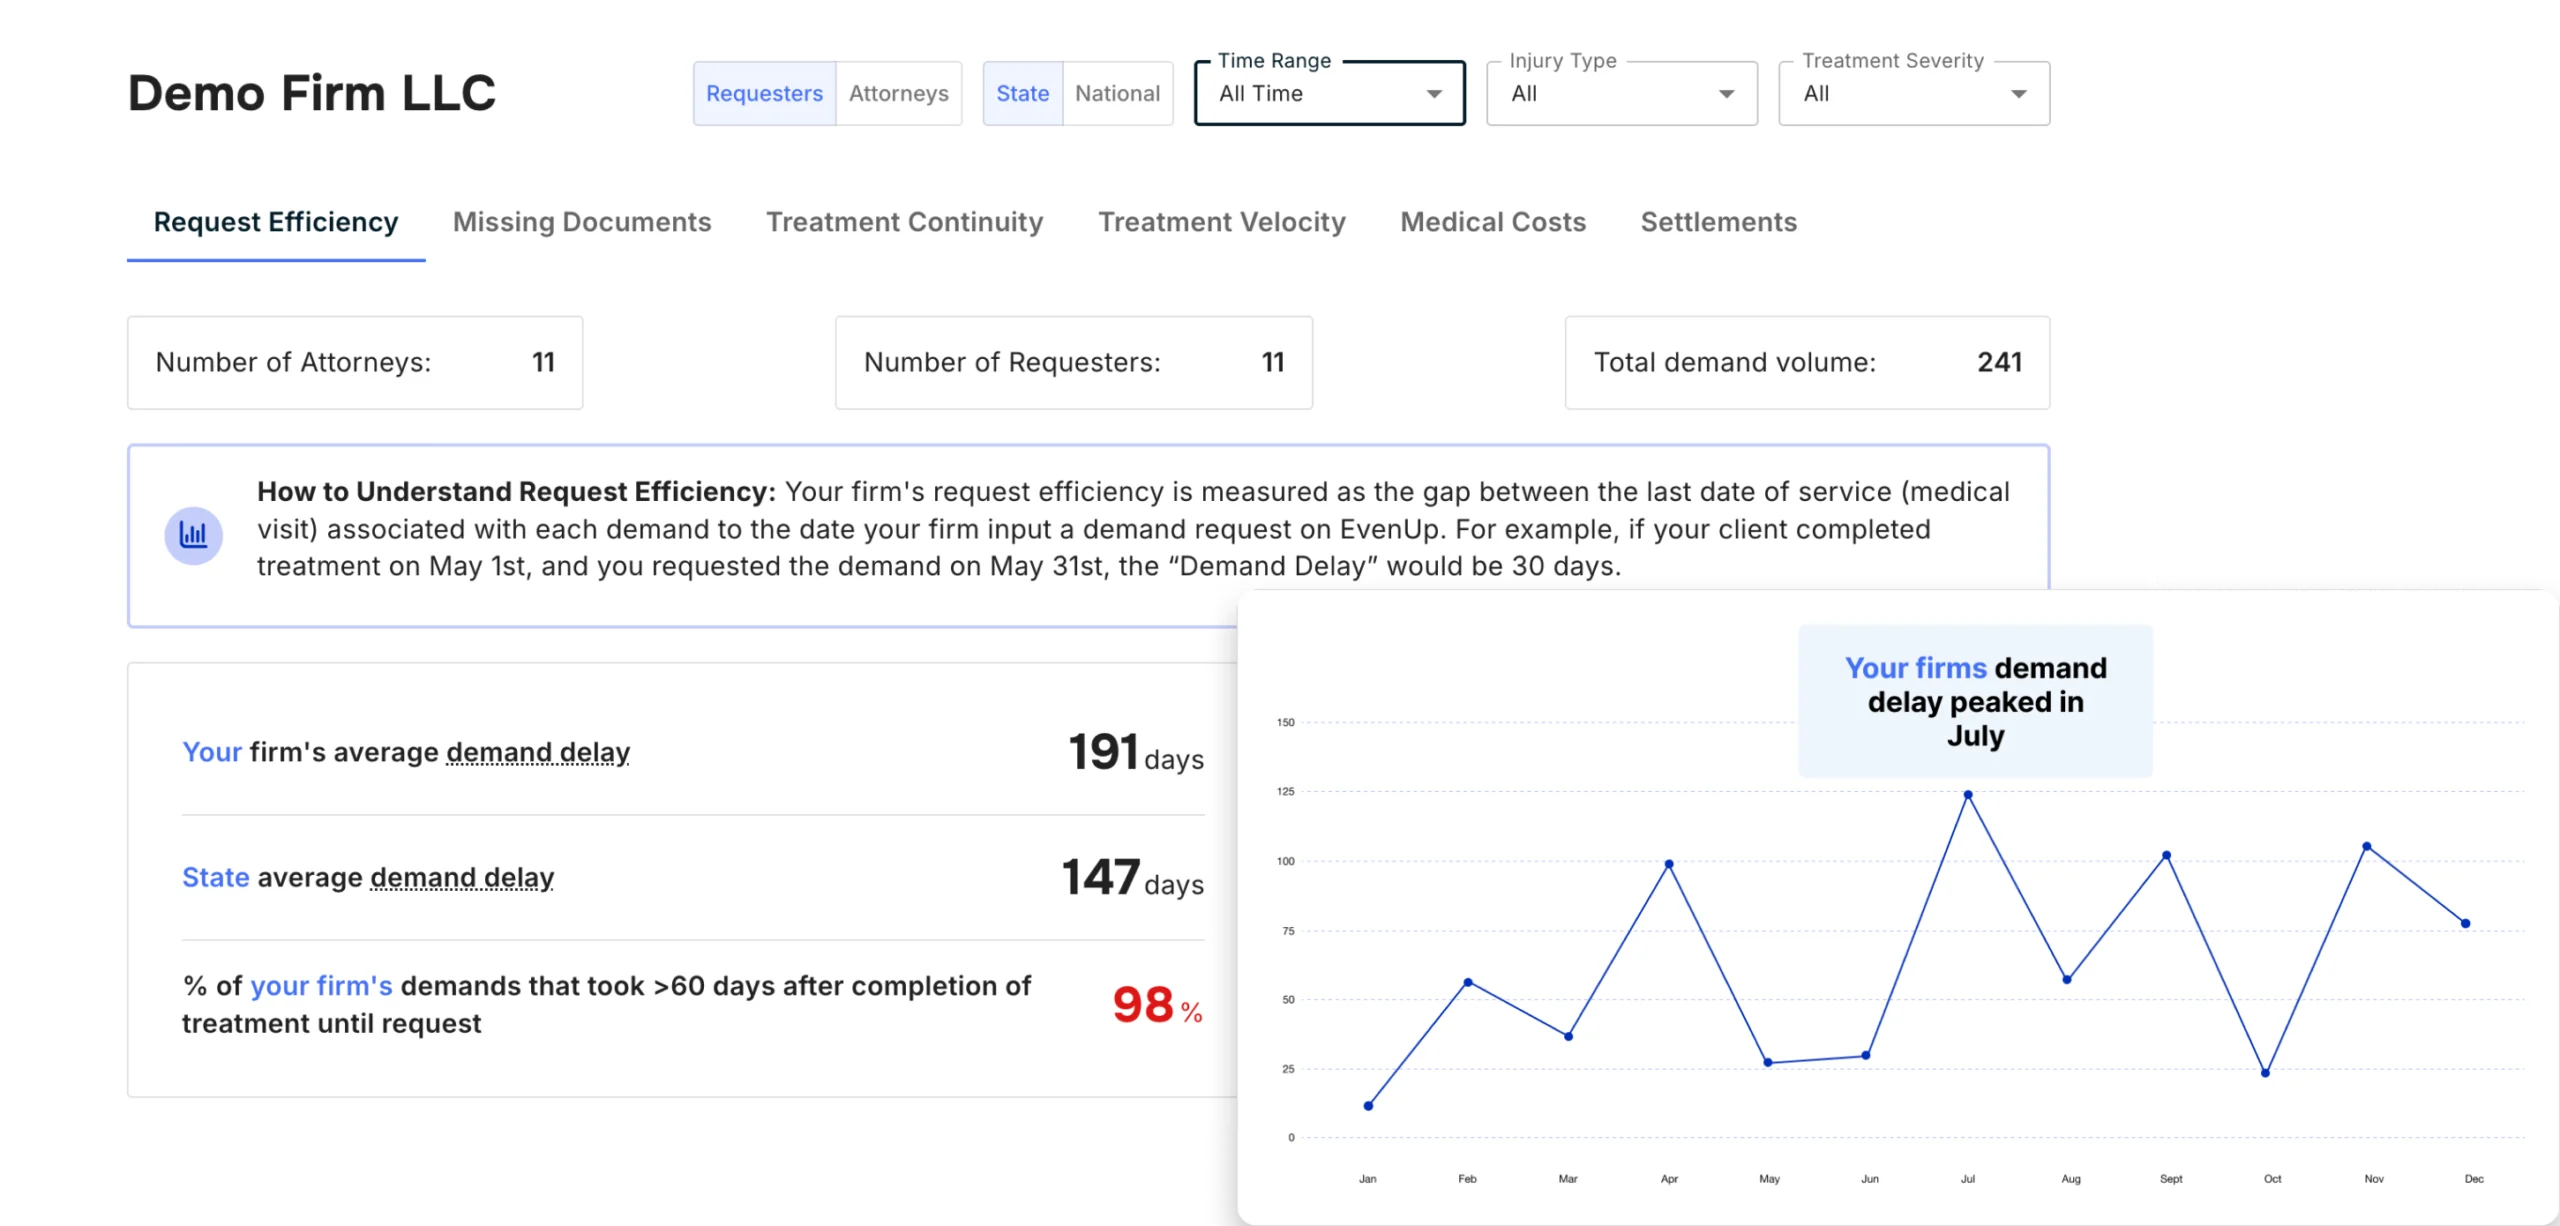Select the Requesters toggle option
This screenshot has height=1226, width=2560.
[x=764, y=94]
